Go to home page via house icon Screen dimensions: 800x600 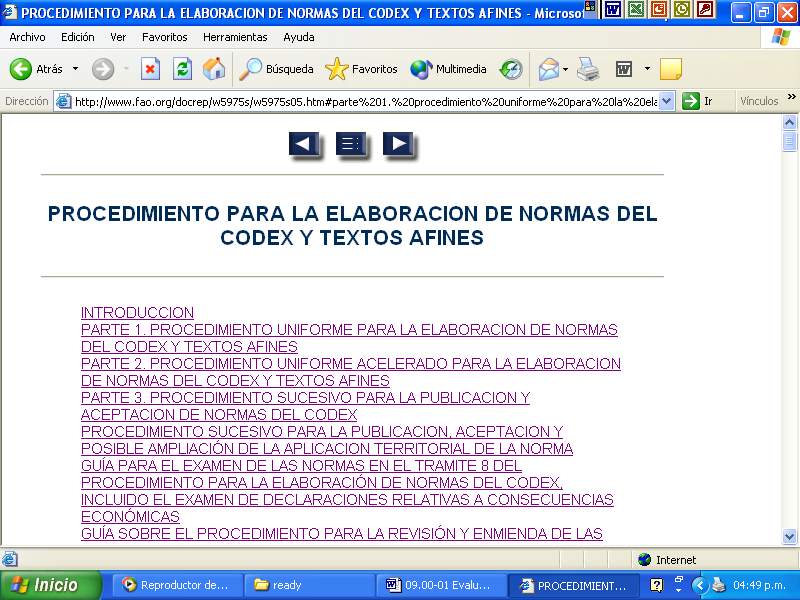tap(214, 69)
